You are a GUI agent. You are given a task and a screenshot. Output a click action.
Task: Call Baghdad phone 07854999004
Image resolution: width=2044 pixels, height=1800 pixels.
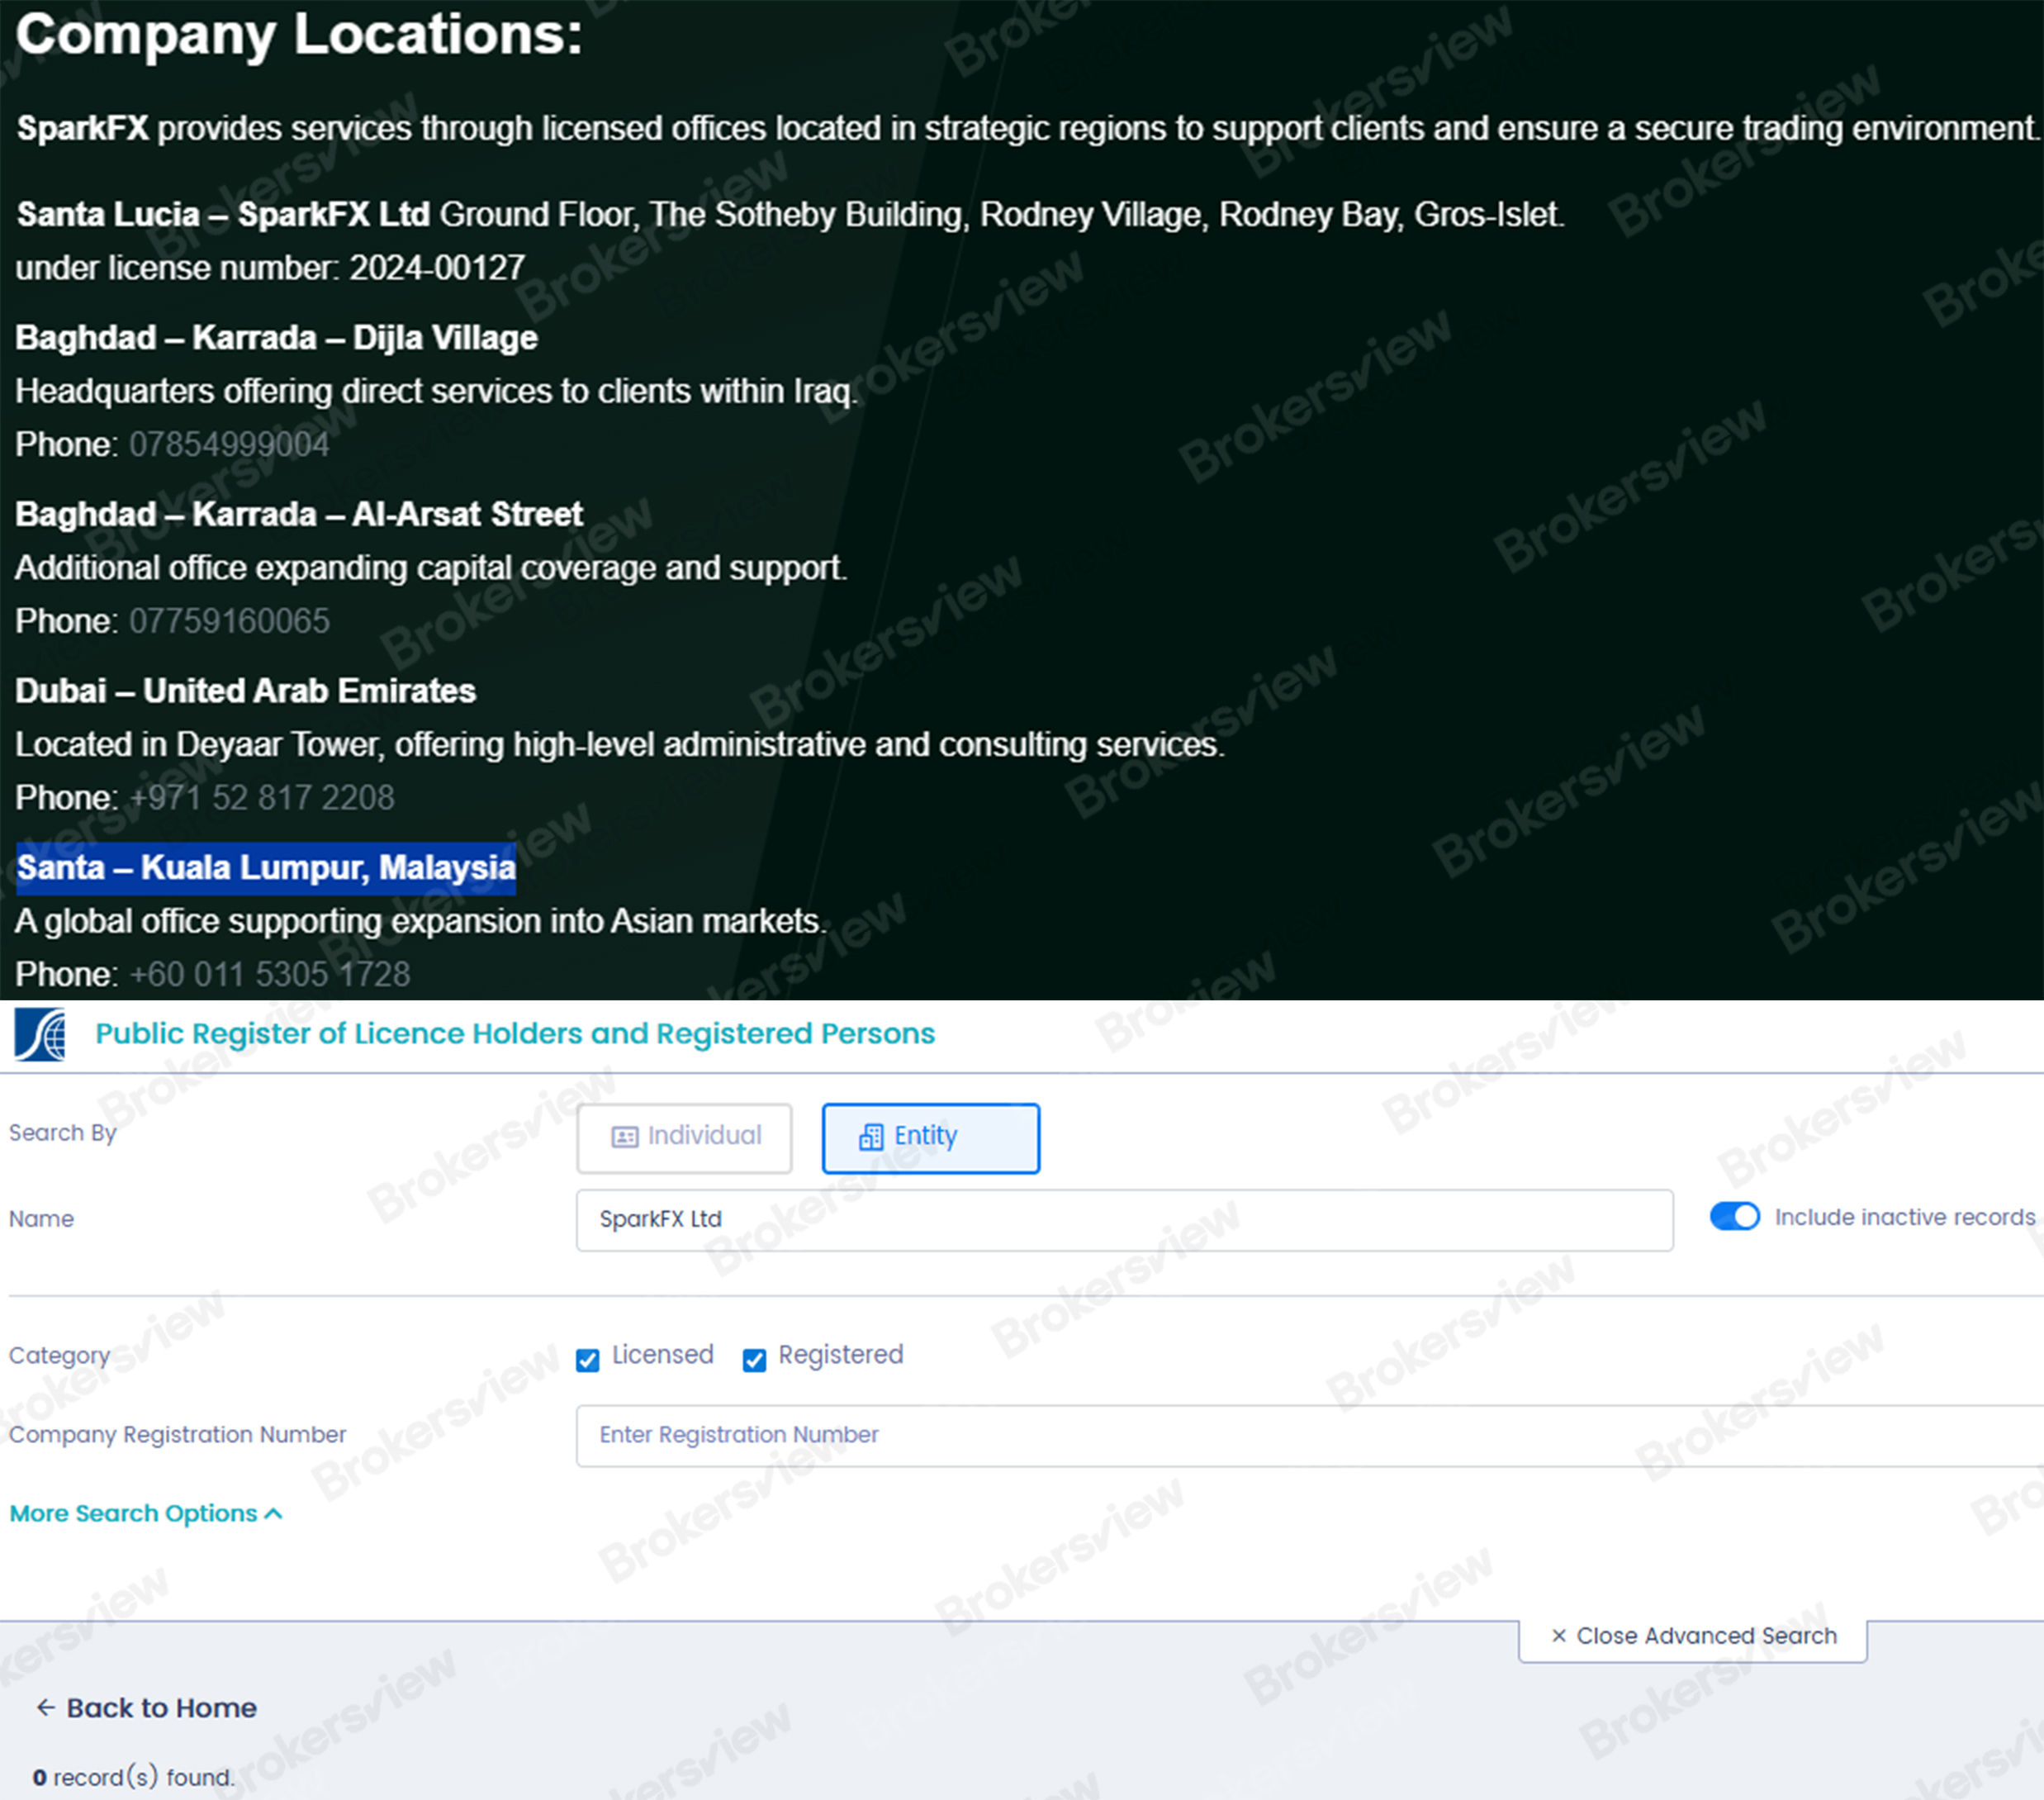229,445
